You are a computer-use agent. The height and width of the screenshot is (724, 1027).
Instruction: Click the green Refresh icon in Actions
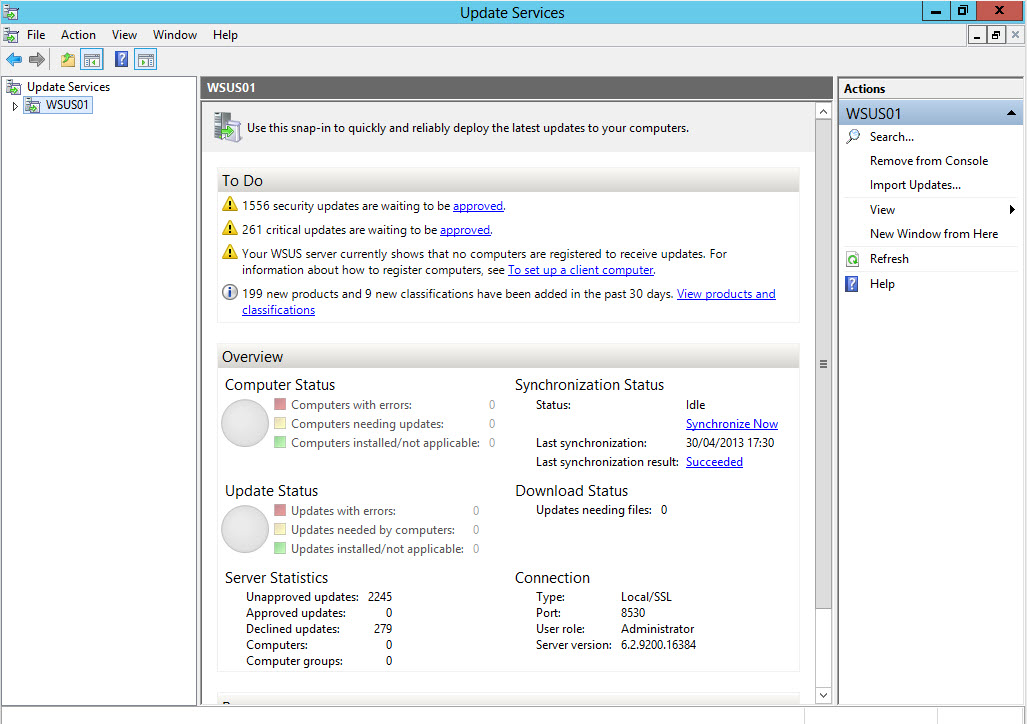[852, 259]
